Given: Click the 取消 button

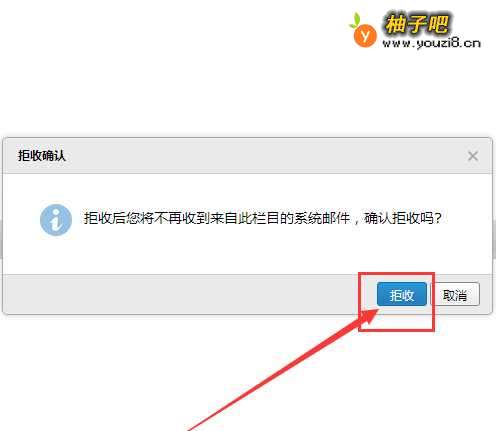Looking at the screenshot, I should tap(455, 294).
